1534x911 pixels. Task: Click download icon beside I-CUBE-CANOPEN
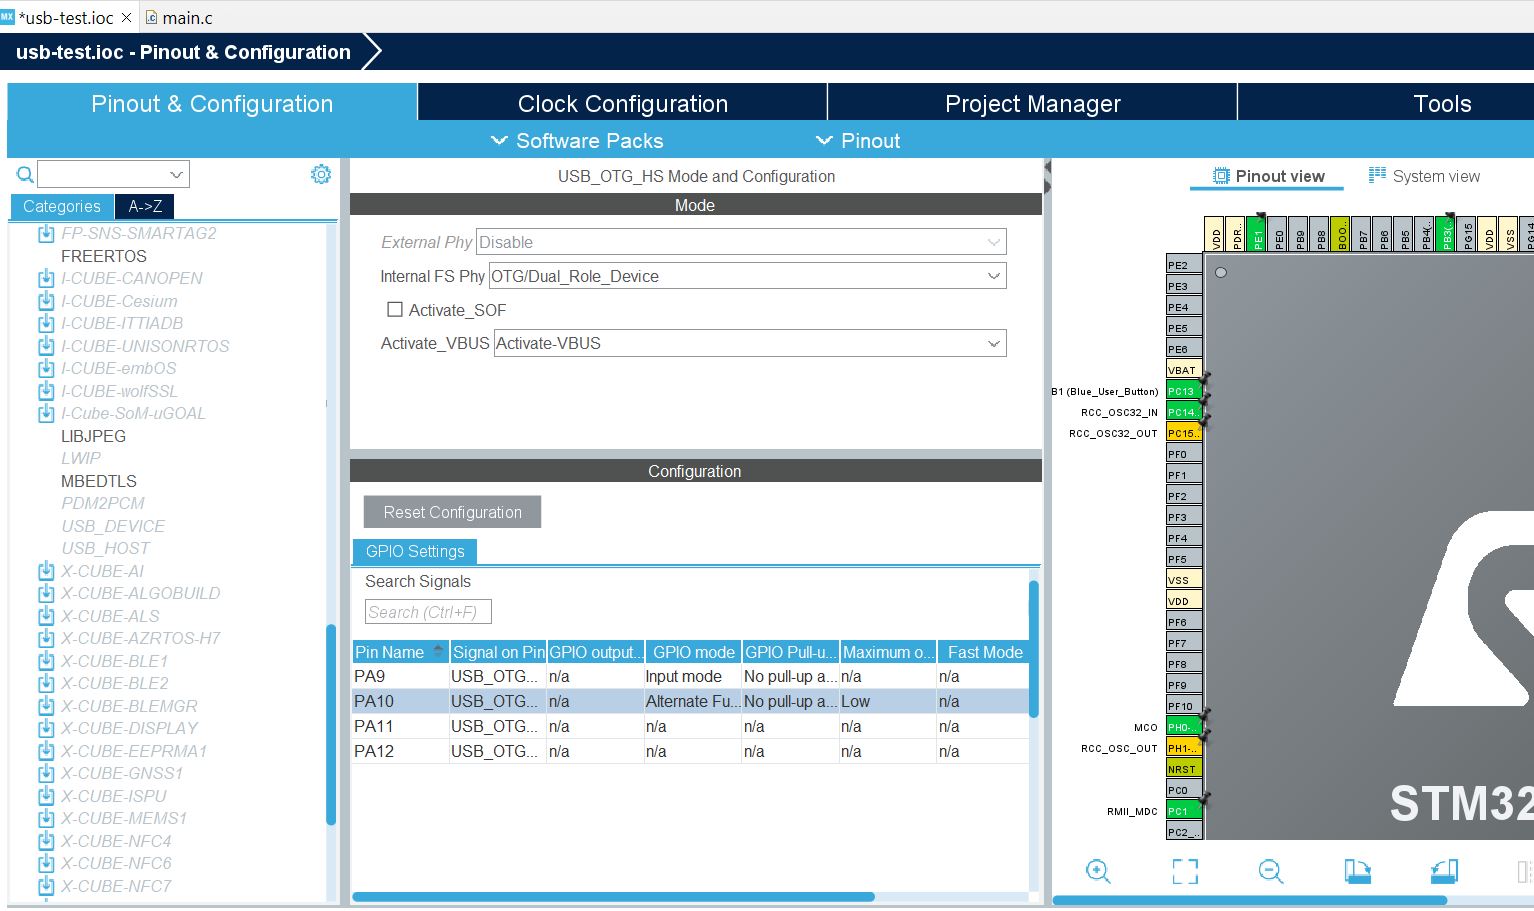click(x=45, y=278)
